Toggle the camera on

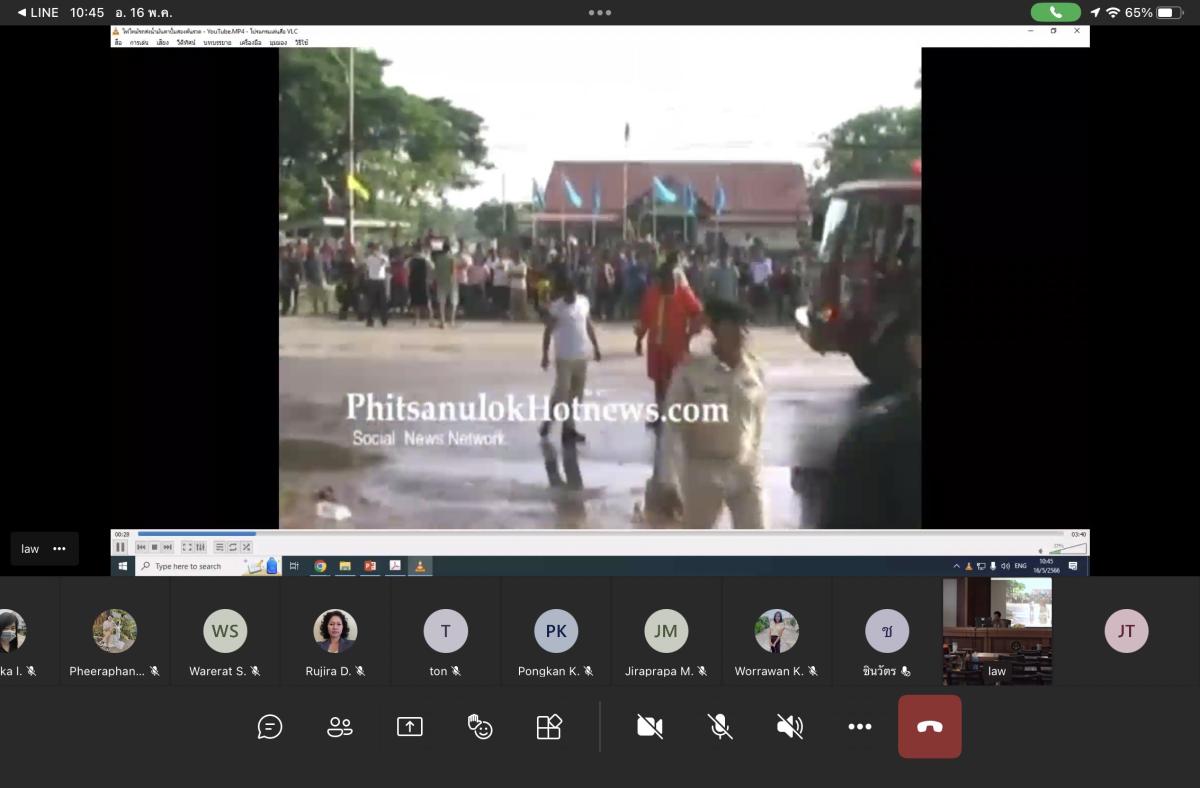650,727
